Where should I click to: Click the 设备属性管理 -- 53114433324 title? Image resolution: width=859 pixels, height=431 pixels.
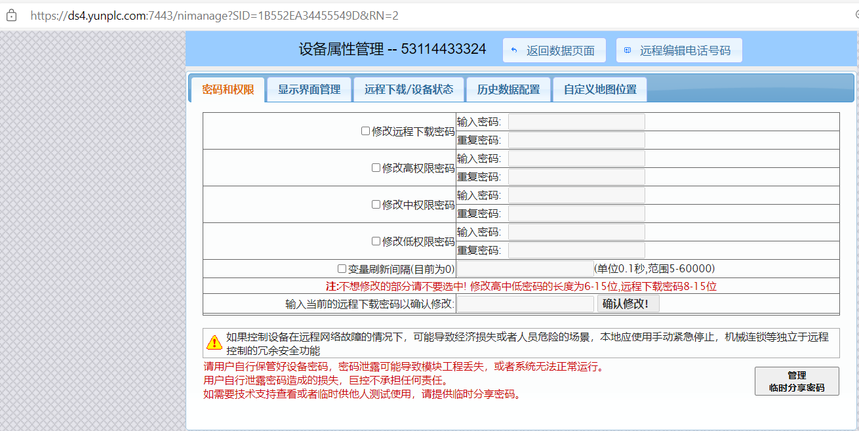click(x=392, y=49)
